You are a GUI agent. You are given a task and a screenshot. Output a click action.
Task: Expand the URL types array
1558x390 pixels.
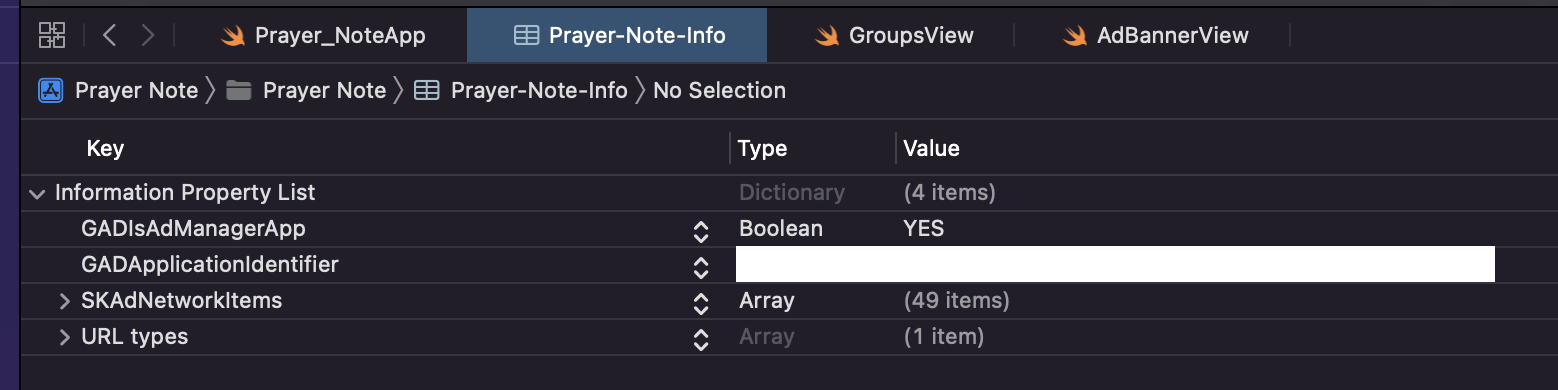click(64, 337)
